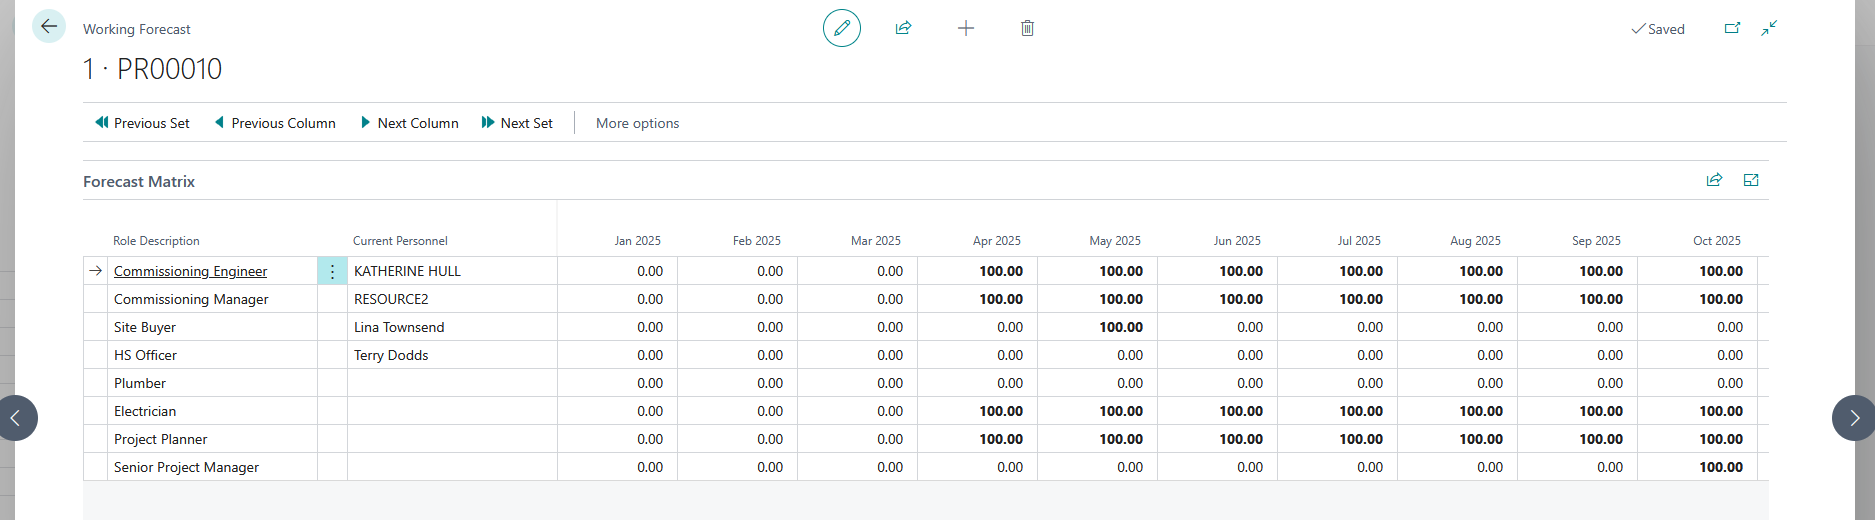
Task: Click Lina Townsend personnel cell
Action: [452, 327]
